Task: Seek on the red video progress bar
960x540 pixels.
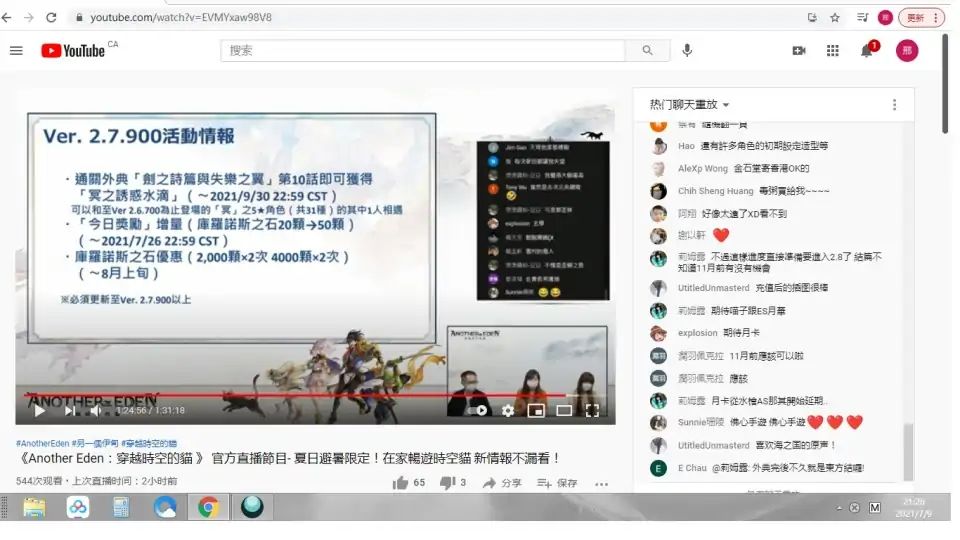Action: coord(315,396)
